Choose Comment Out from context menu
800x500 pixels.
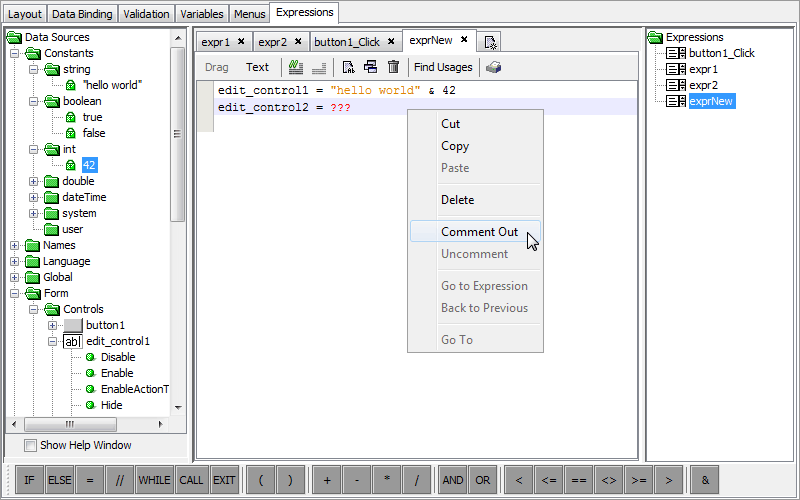coord(479,231)
